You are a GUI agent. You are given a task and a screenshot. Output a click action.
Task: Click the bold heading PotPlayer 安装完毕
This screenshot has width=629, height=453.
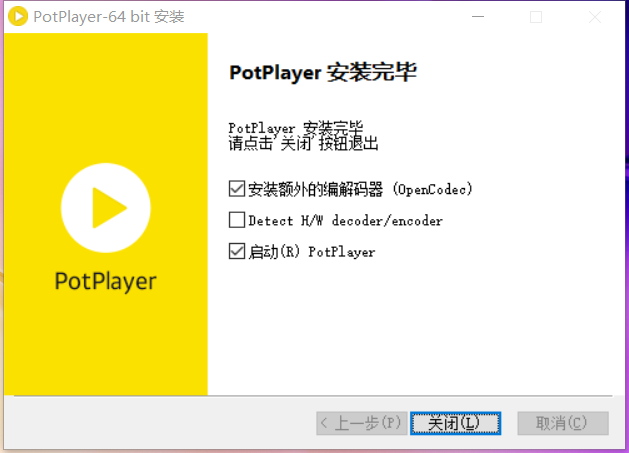322,73
